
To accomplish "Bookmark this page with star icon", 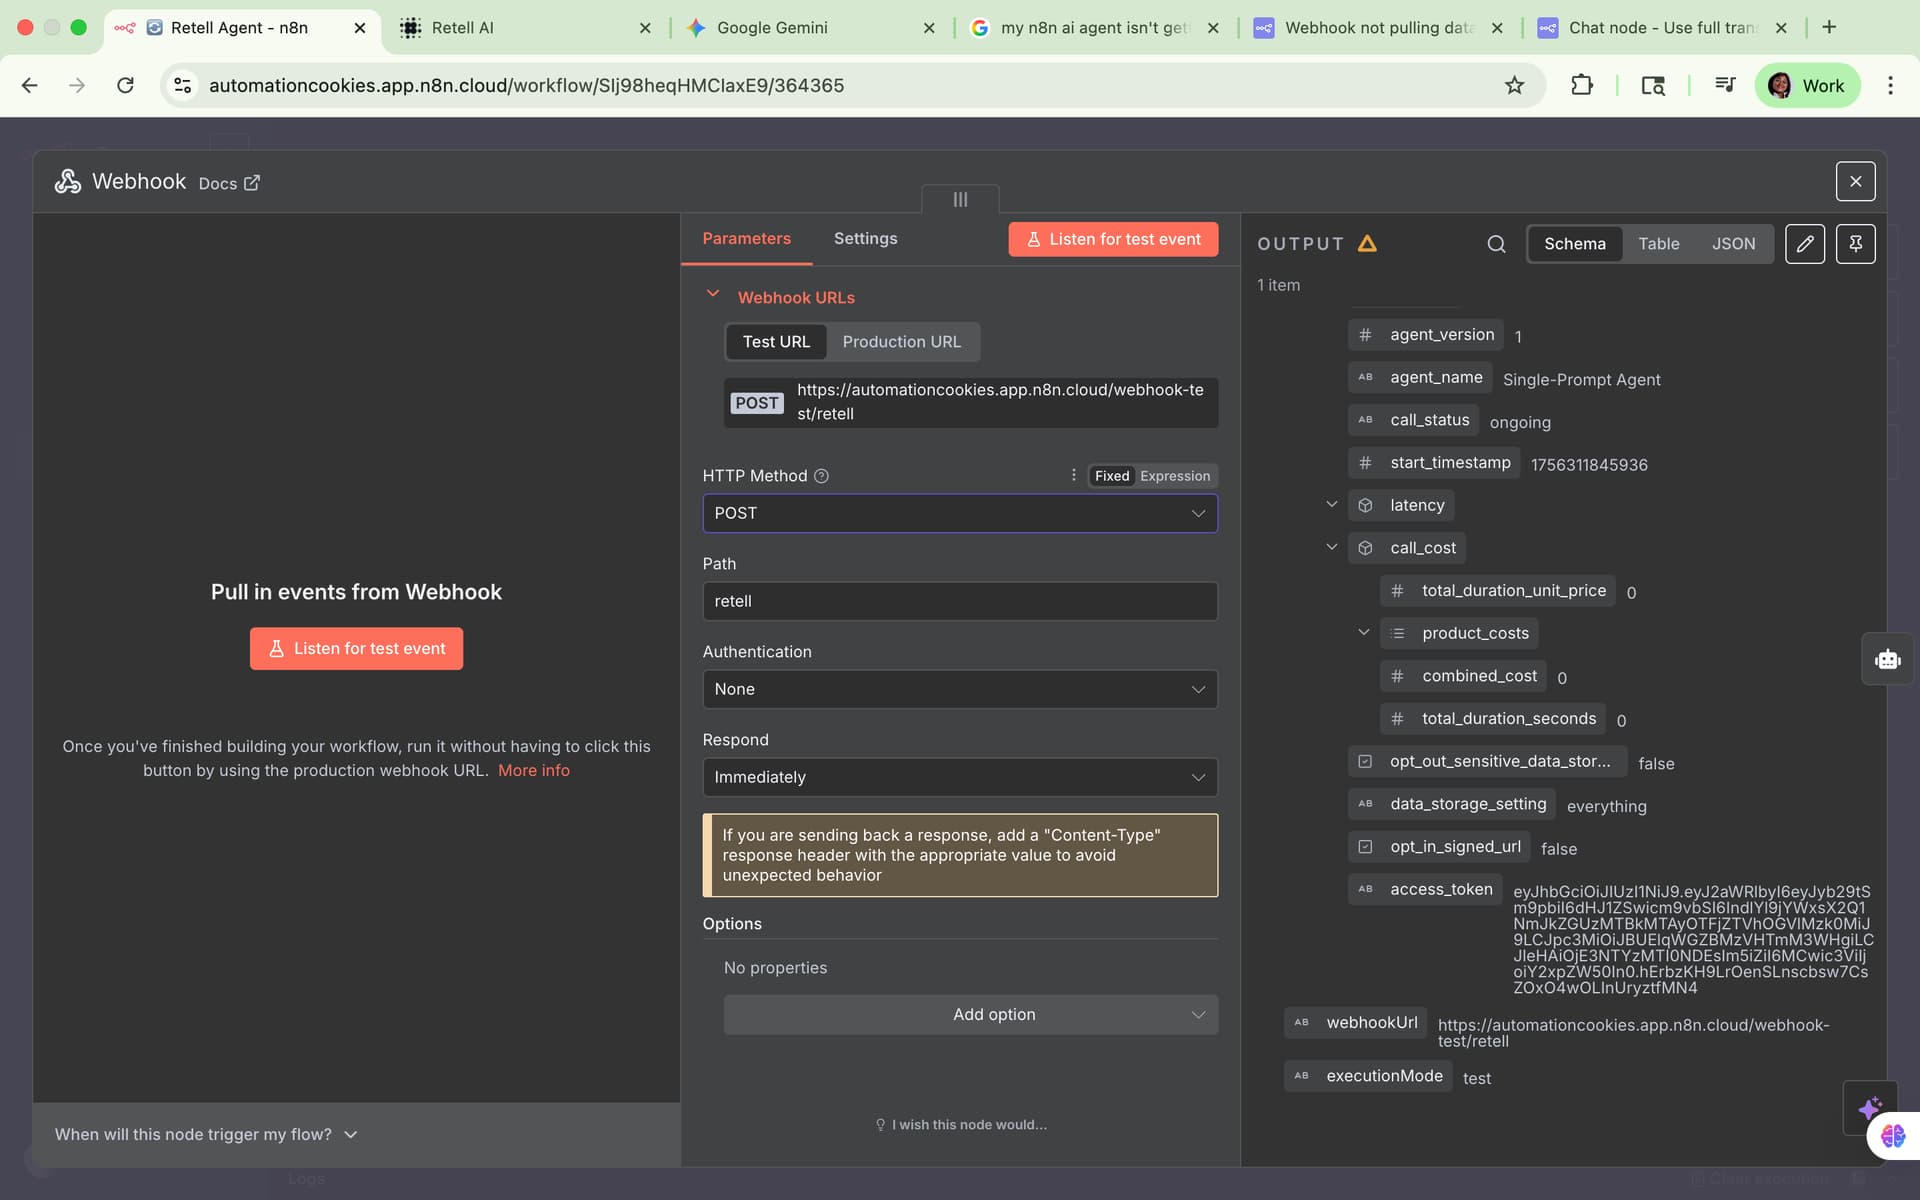I will [1514, 85].
